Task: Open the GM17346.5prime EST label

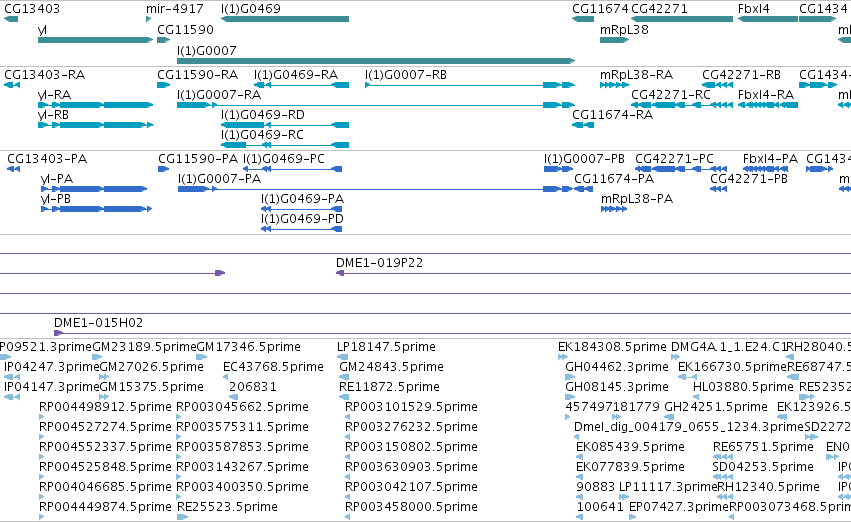Action: coord(249,347)
